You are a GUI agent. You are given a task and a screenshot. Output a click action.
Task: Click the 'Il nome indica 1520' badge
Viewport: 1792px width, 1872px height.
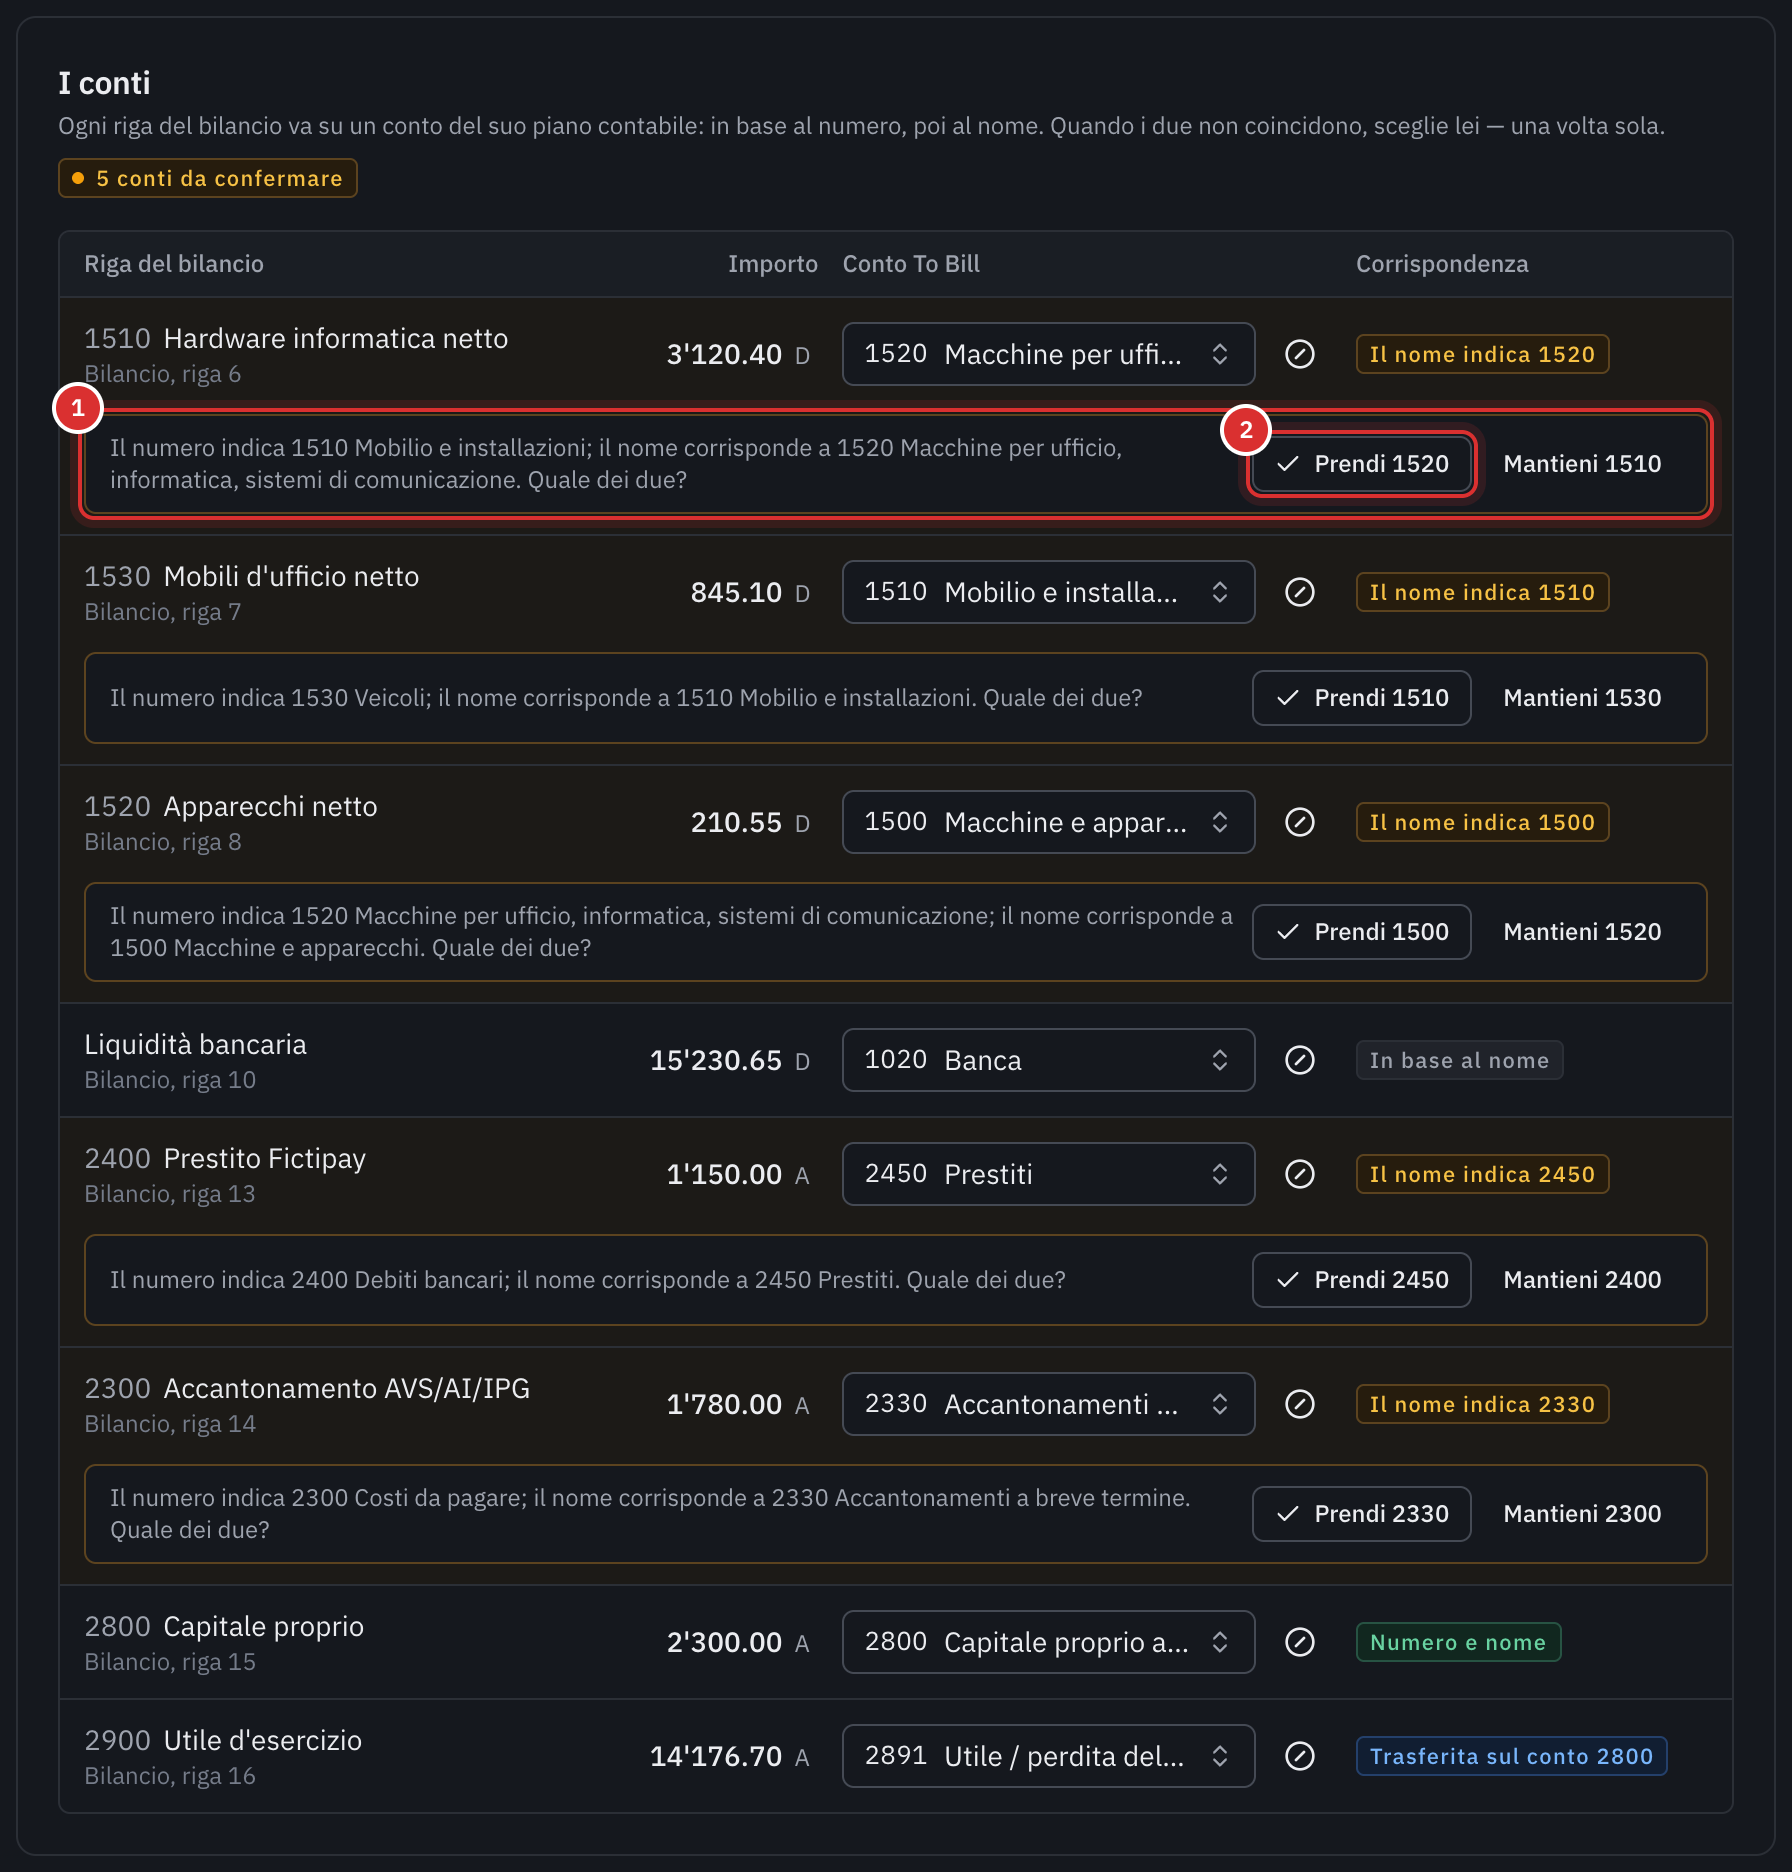(x=1482, y=354)
